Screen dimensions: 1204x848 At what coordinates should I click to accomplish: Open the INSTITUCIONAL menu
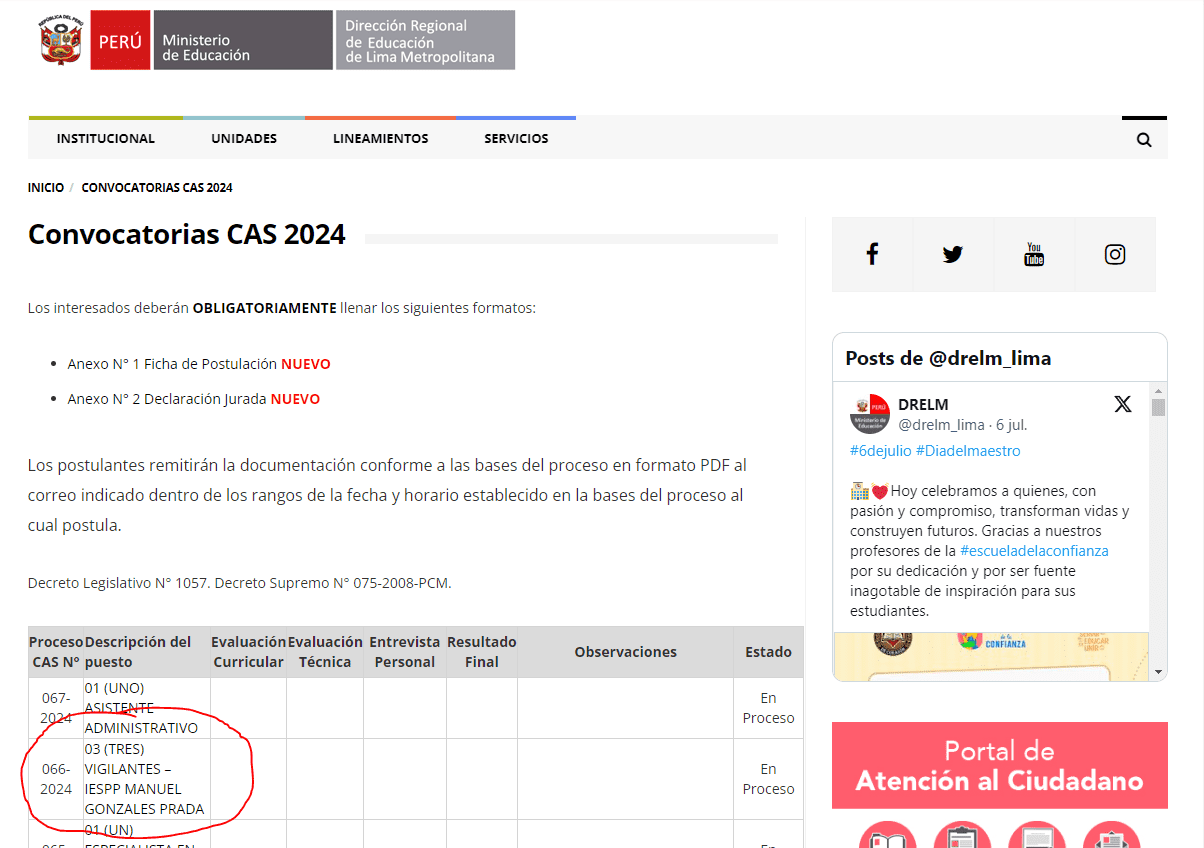pyautogui.click(x=106, y=139)
